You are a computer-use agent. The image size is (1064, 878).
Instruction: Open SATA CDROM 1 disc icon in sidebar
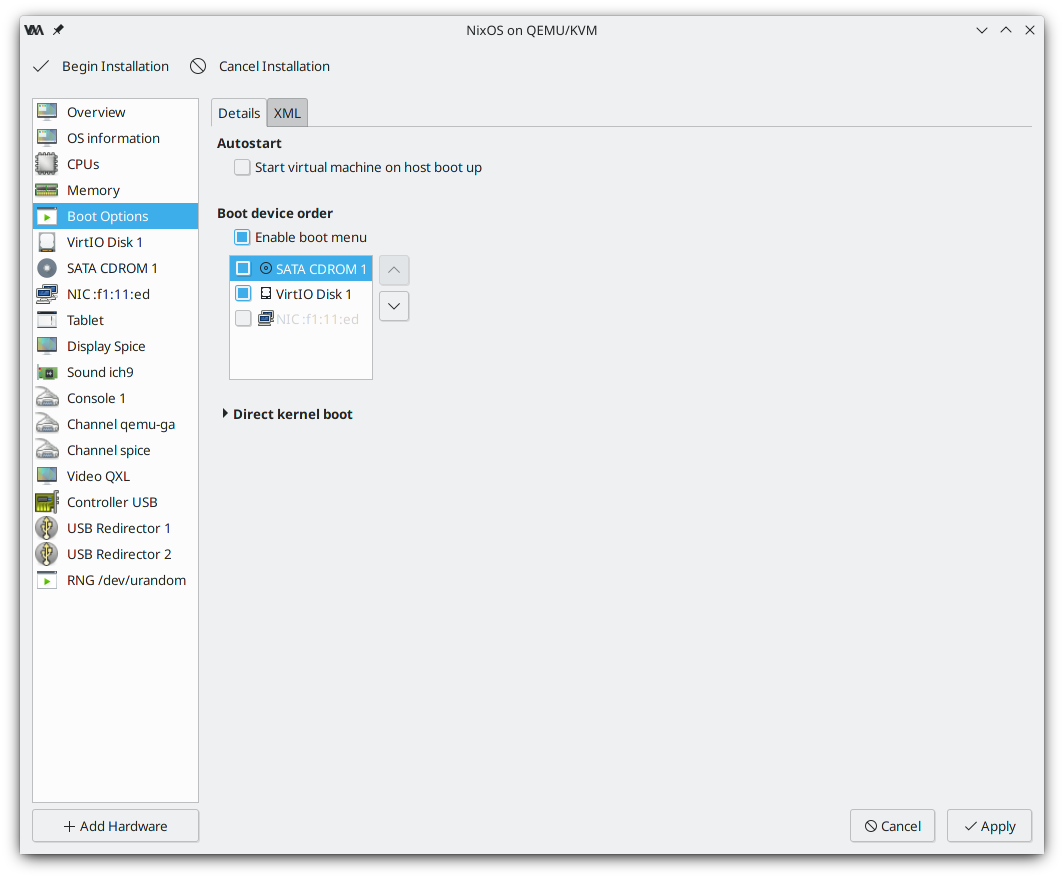click(47, 268)
